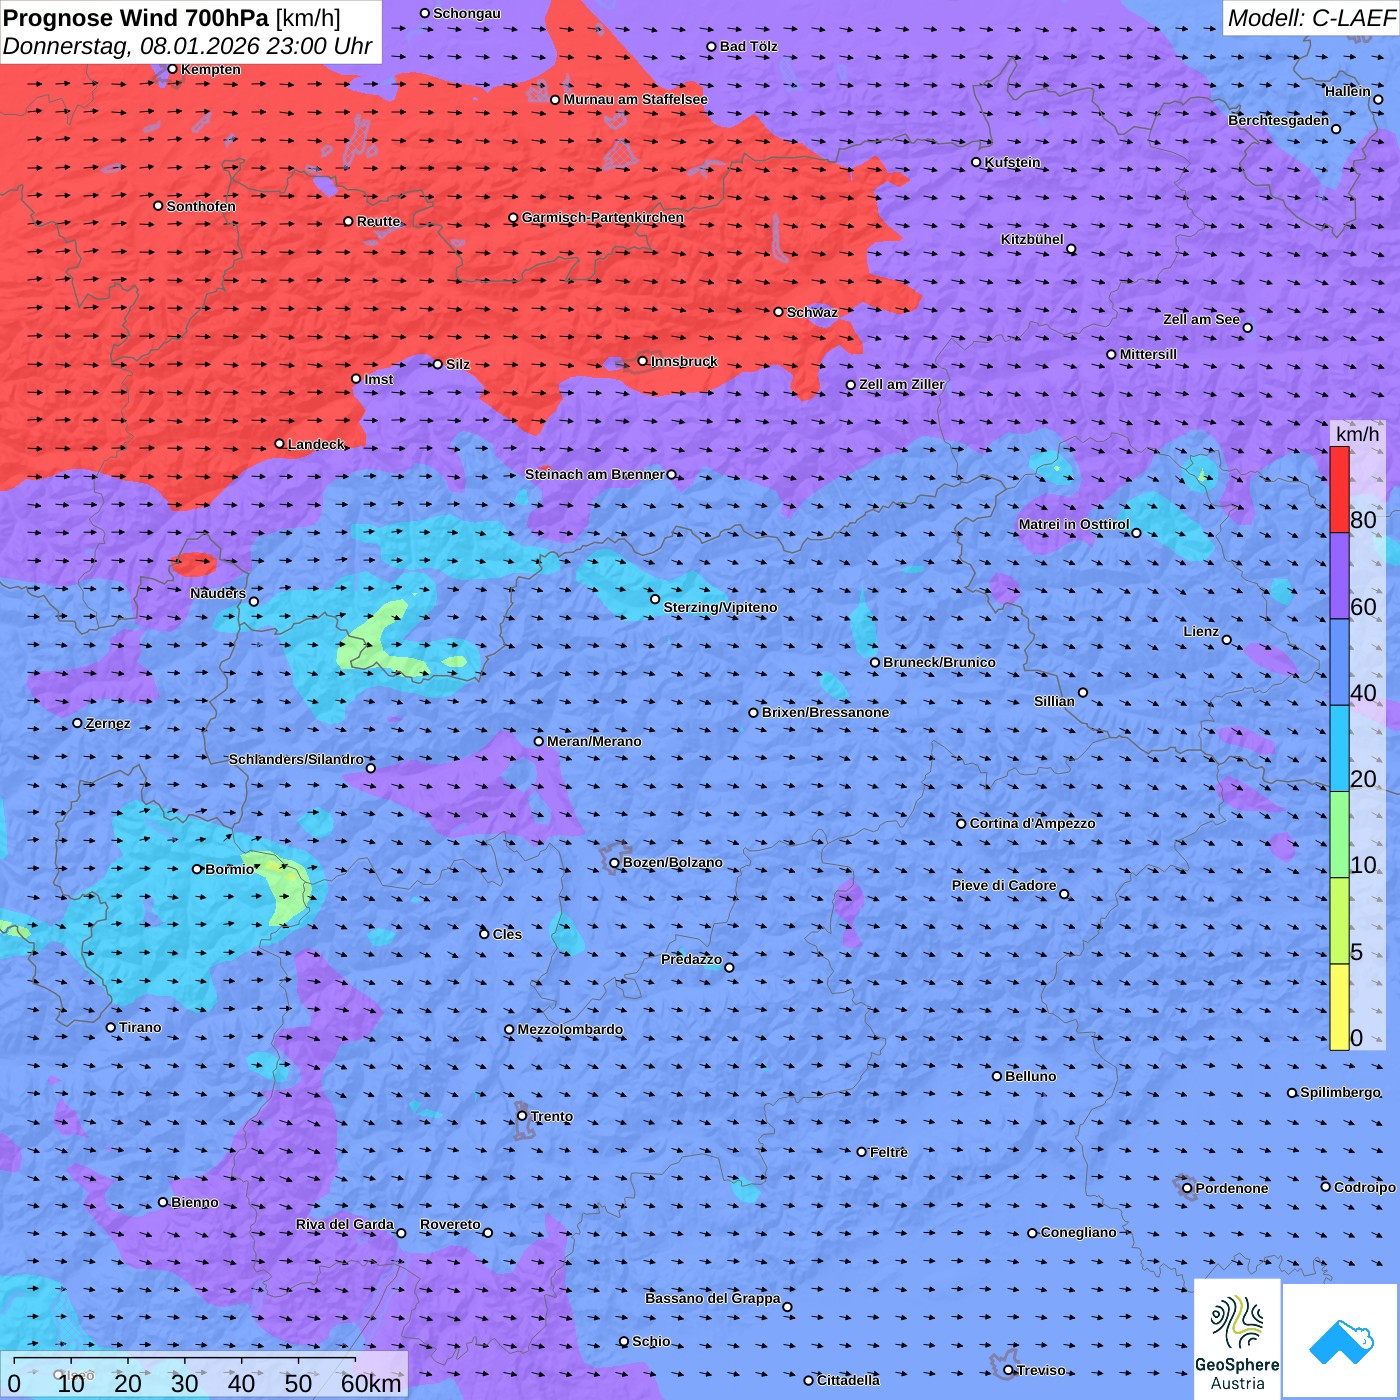Click the Sonthofen marker

tap(158, 206)
